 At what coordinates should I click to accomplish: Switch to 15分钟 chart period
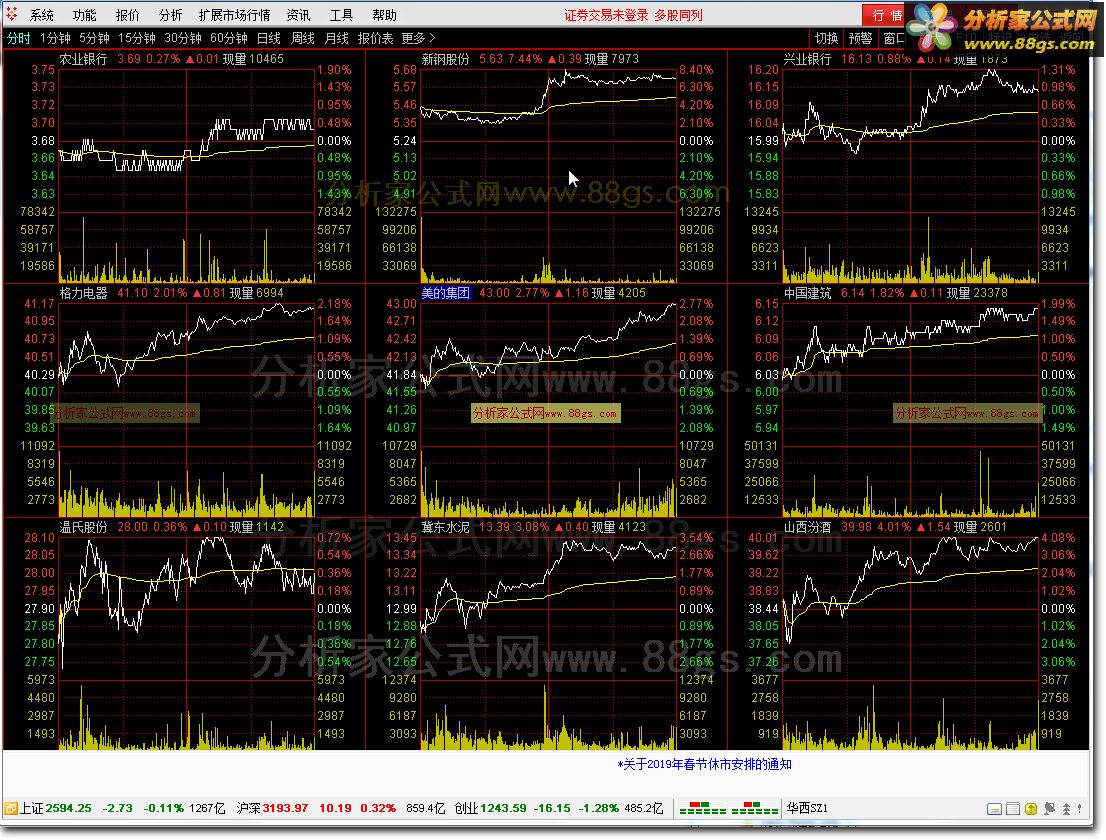[x=136, y=38]
